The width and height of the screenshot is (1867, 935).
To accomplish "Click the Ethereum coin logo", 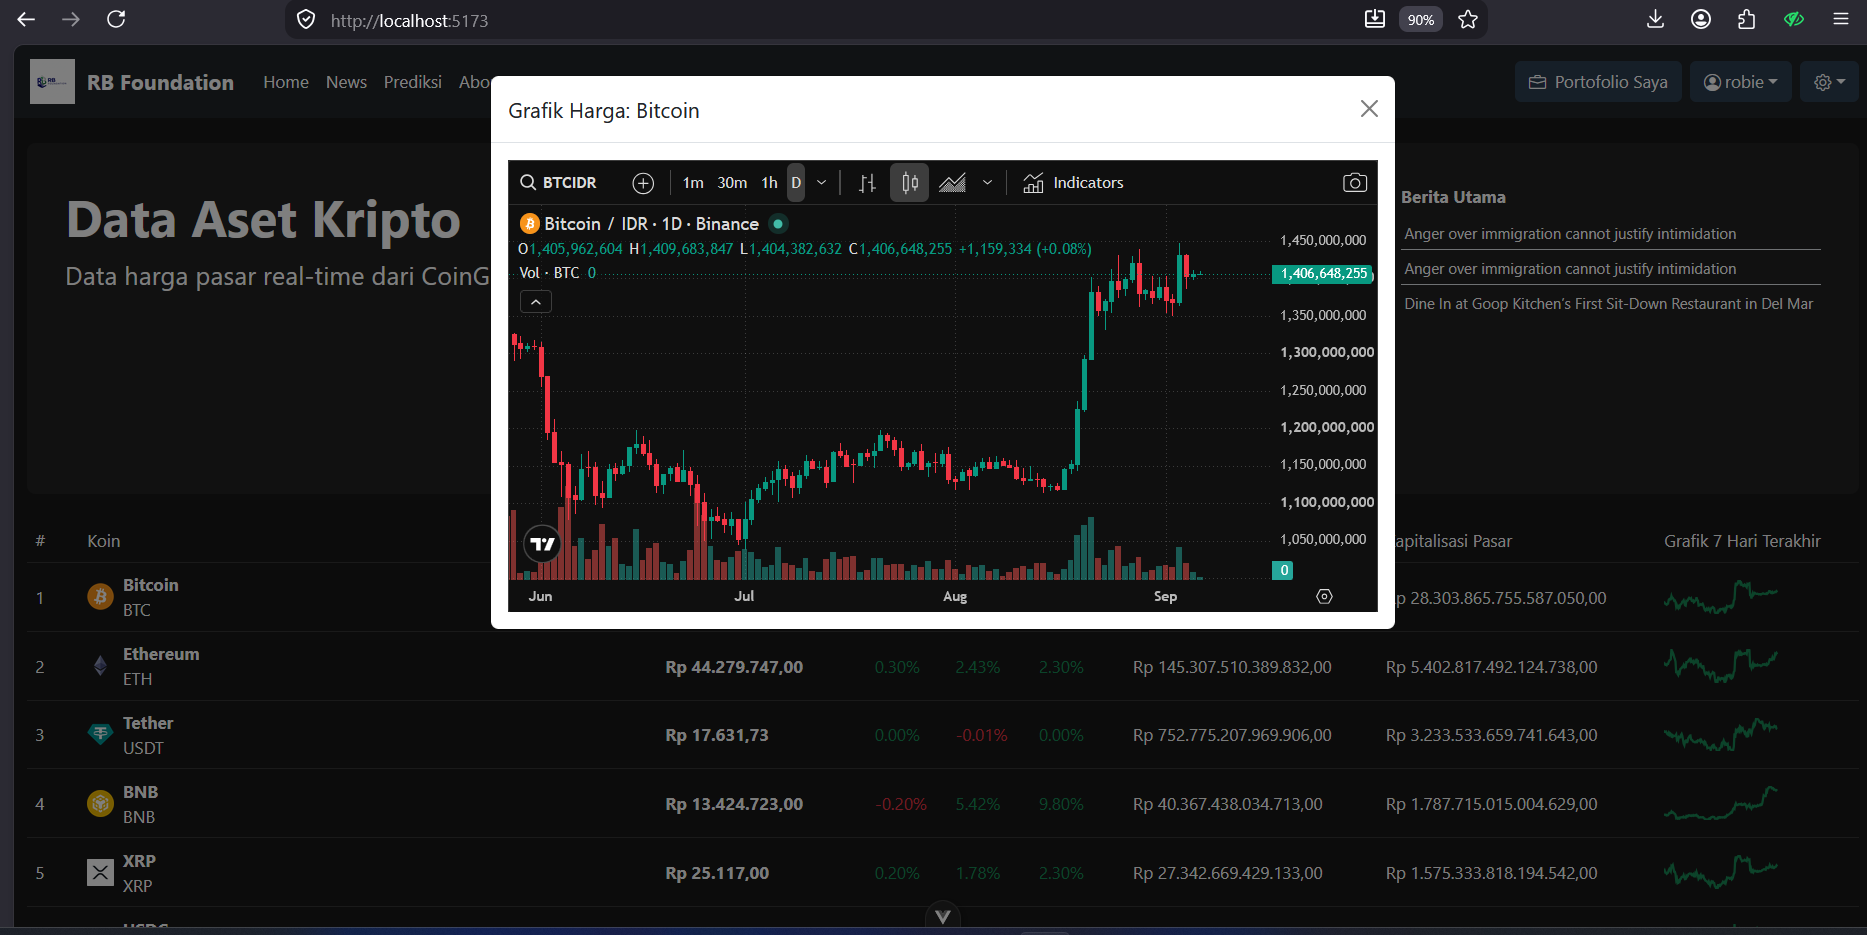I will pos(100,666).
